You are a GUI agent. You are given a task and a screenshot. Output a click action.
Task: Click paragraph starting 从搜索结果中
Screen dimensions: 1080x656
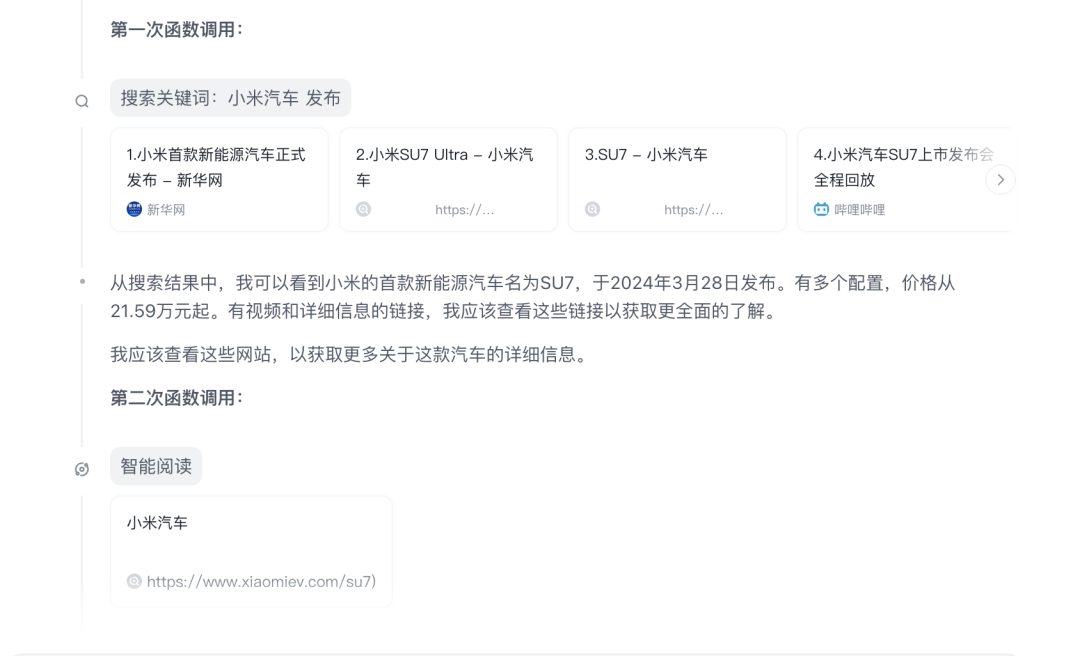(x=533, y=297)
